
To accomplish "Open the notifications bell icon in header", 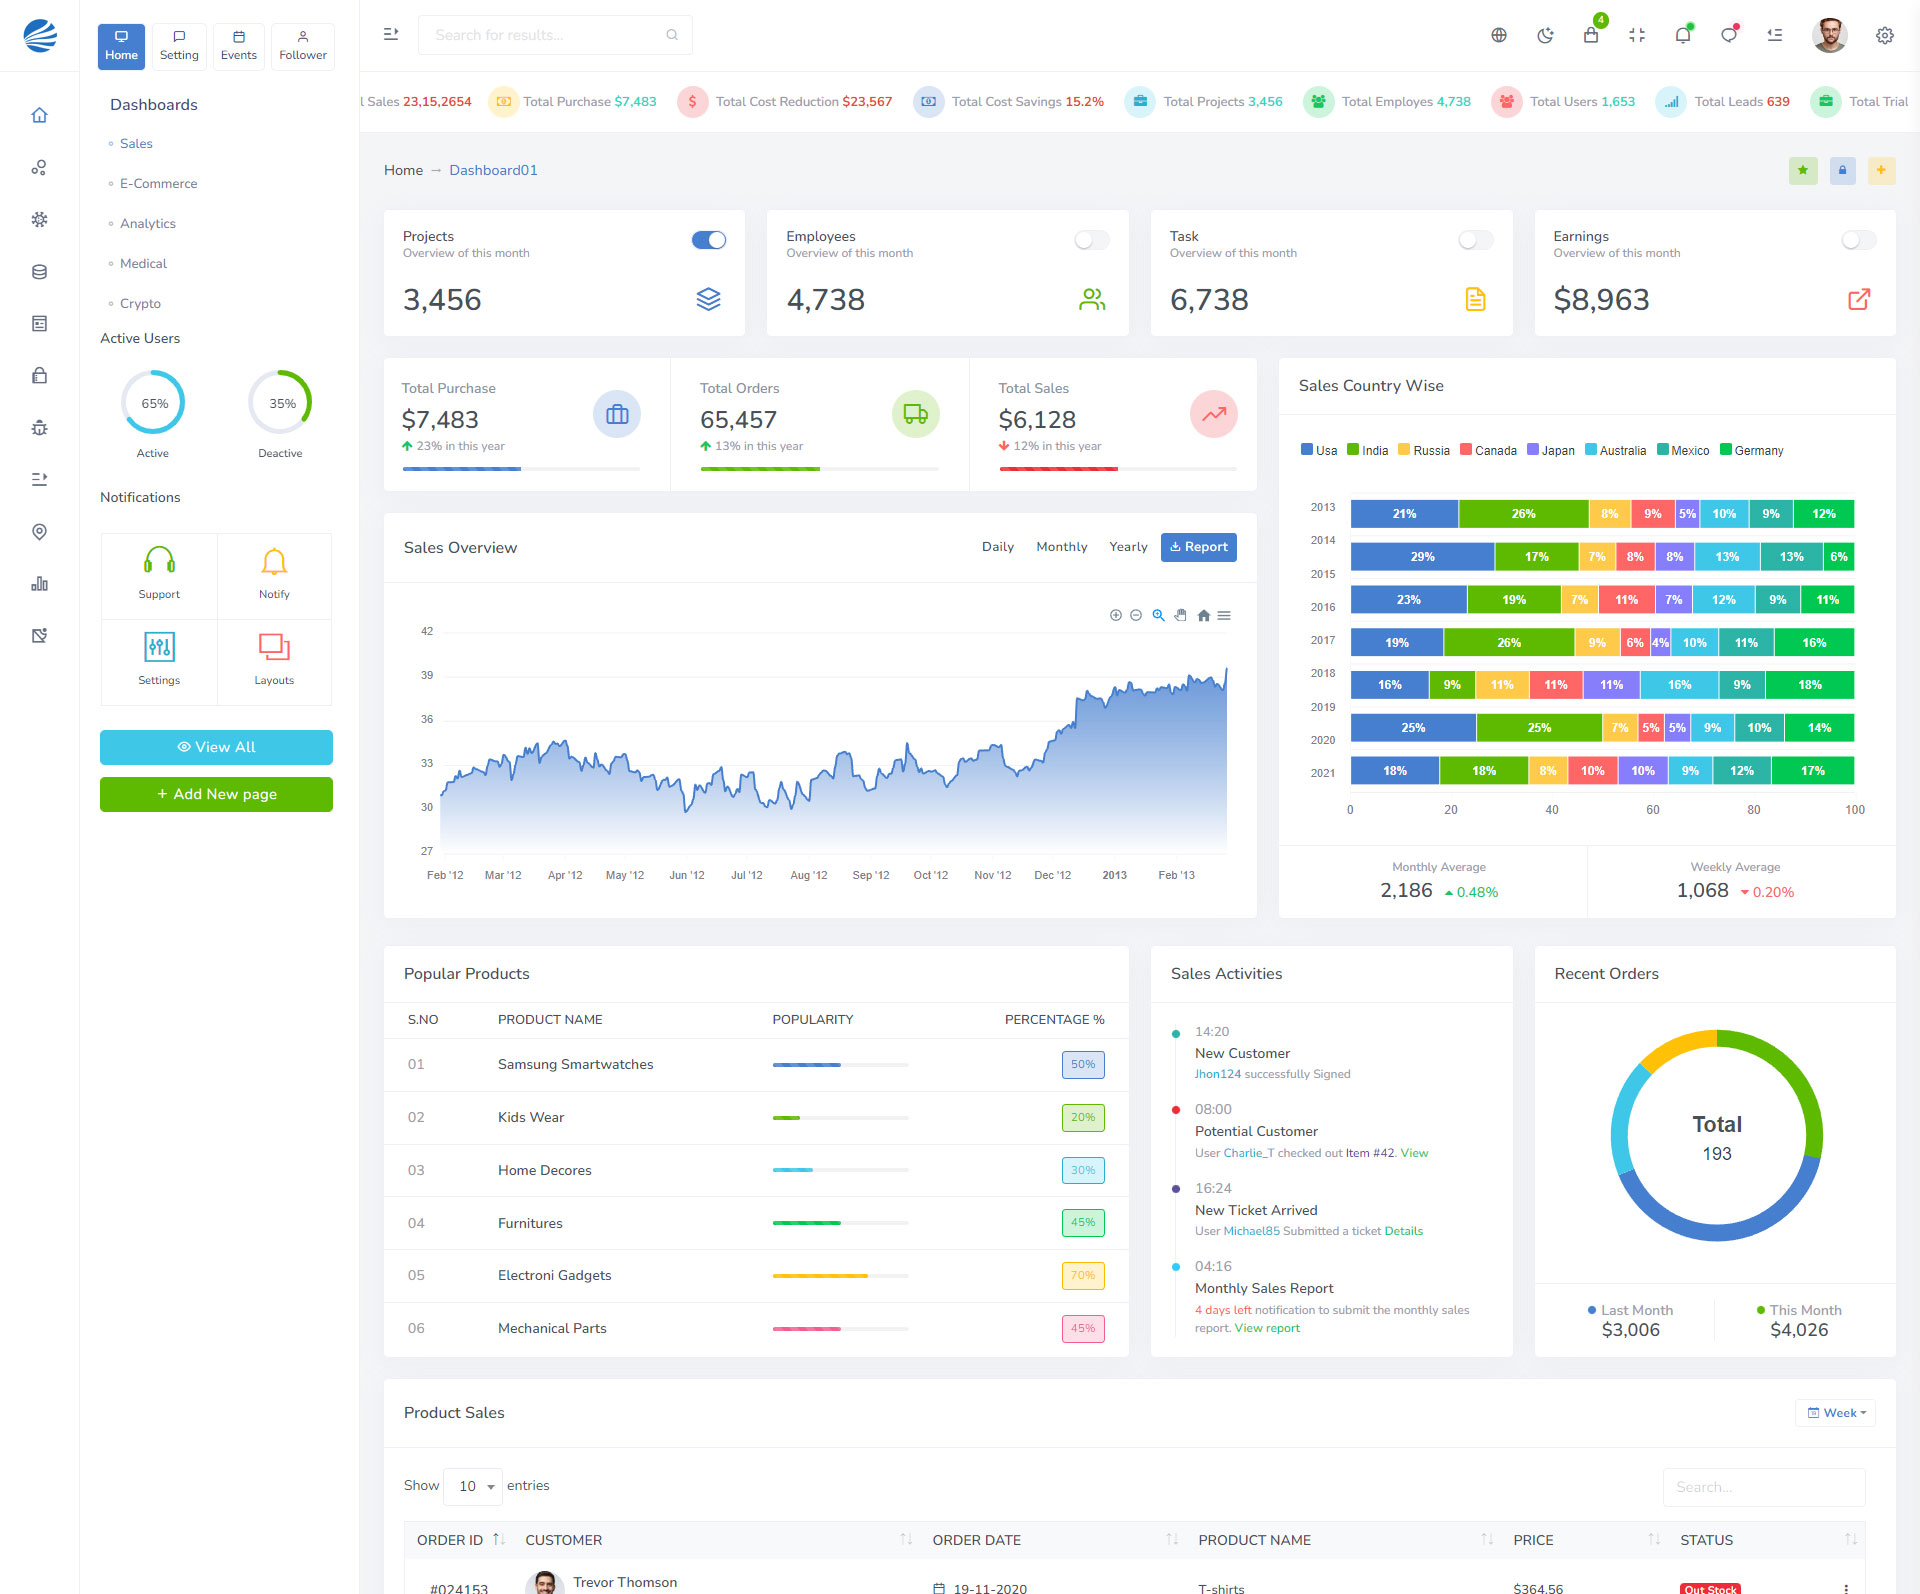I will click(1683, 36).
